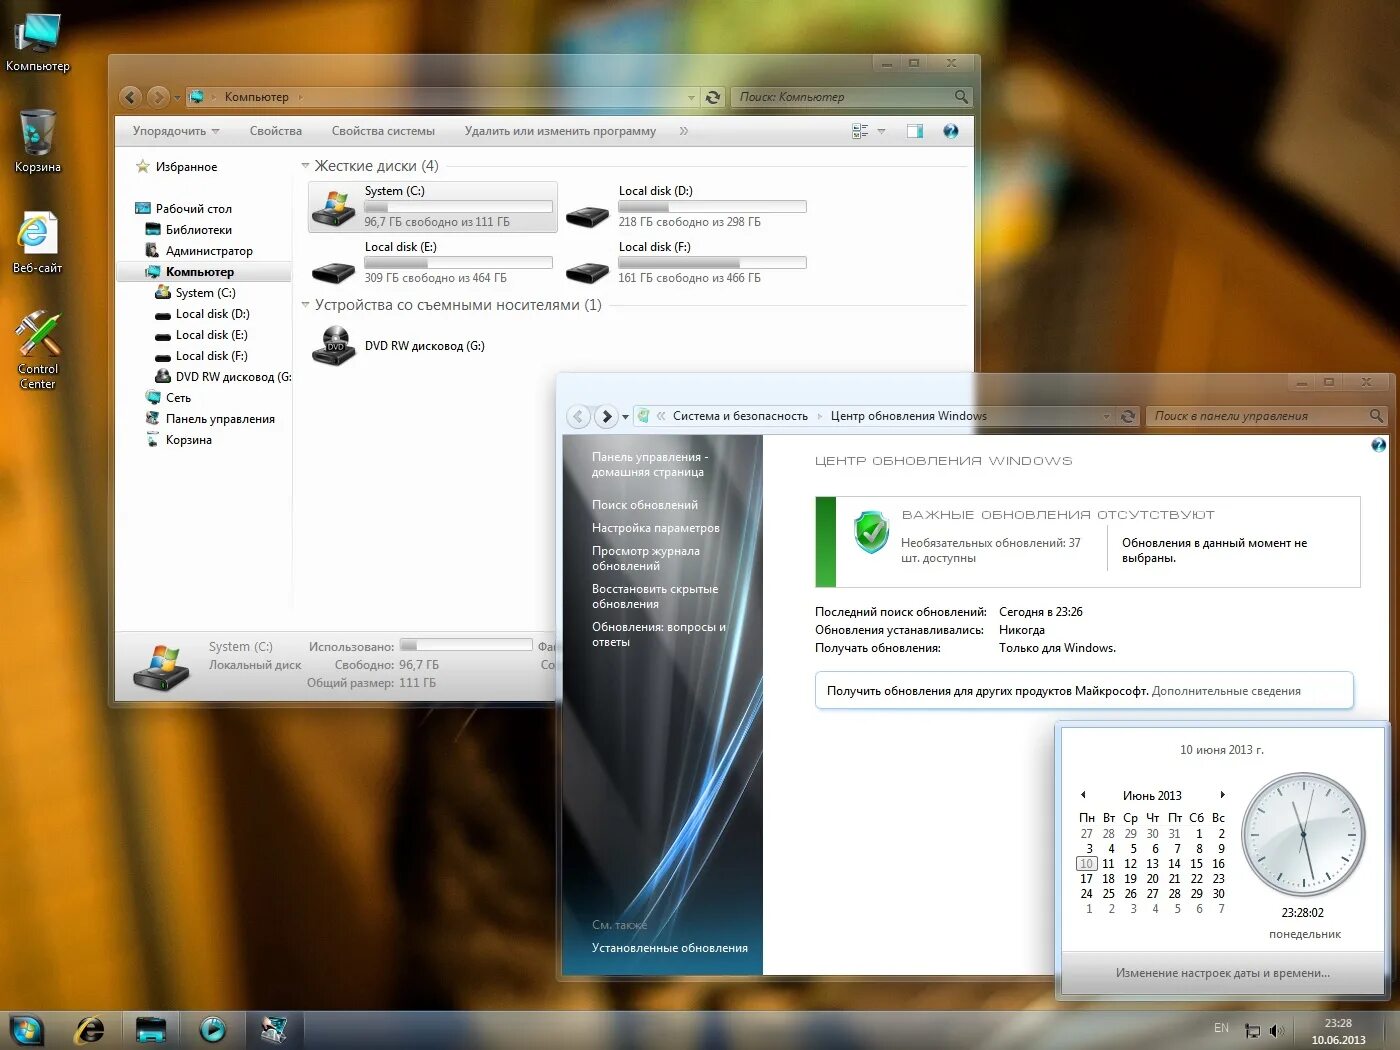The width and height of the screenshot is (1400, 1050).
Task: Click Восстановить скрытые обновления link
Action: 655,596
